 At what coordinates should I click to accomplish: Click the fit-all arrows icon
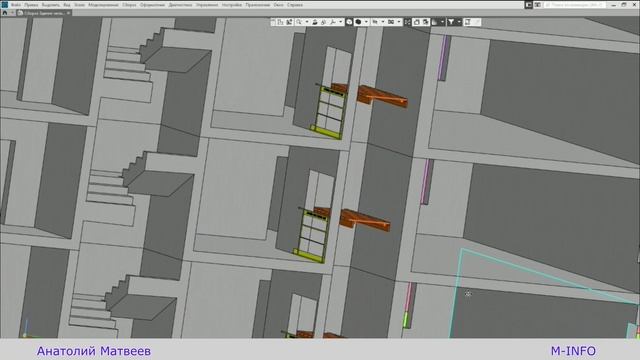coord(407,22)
